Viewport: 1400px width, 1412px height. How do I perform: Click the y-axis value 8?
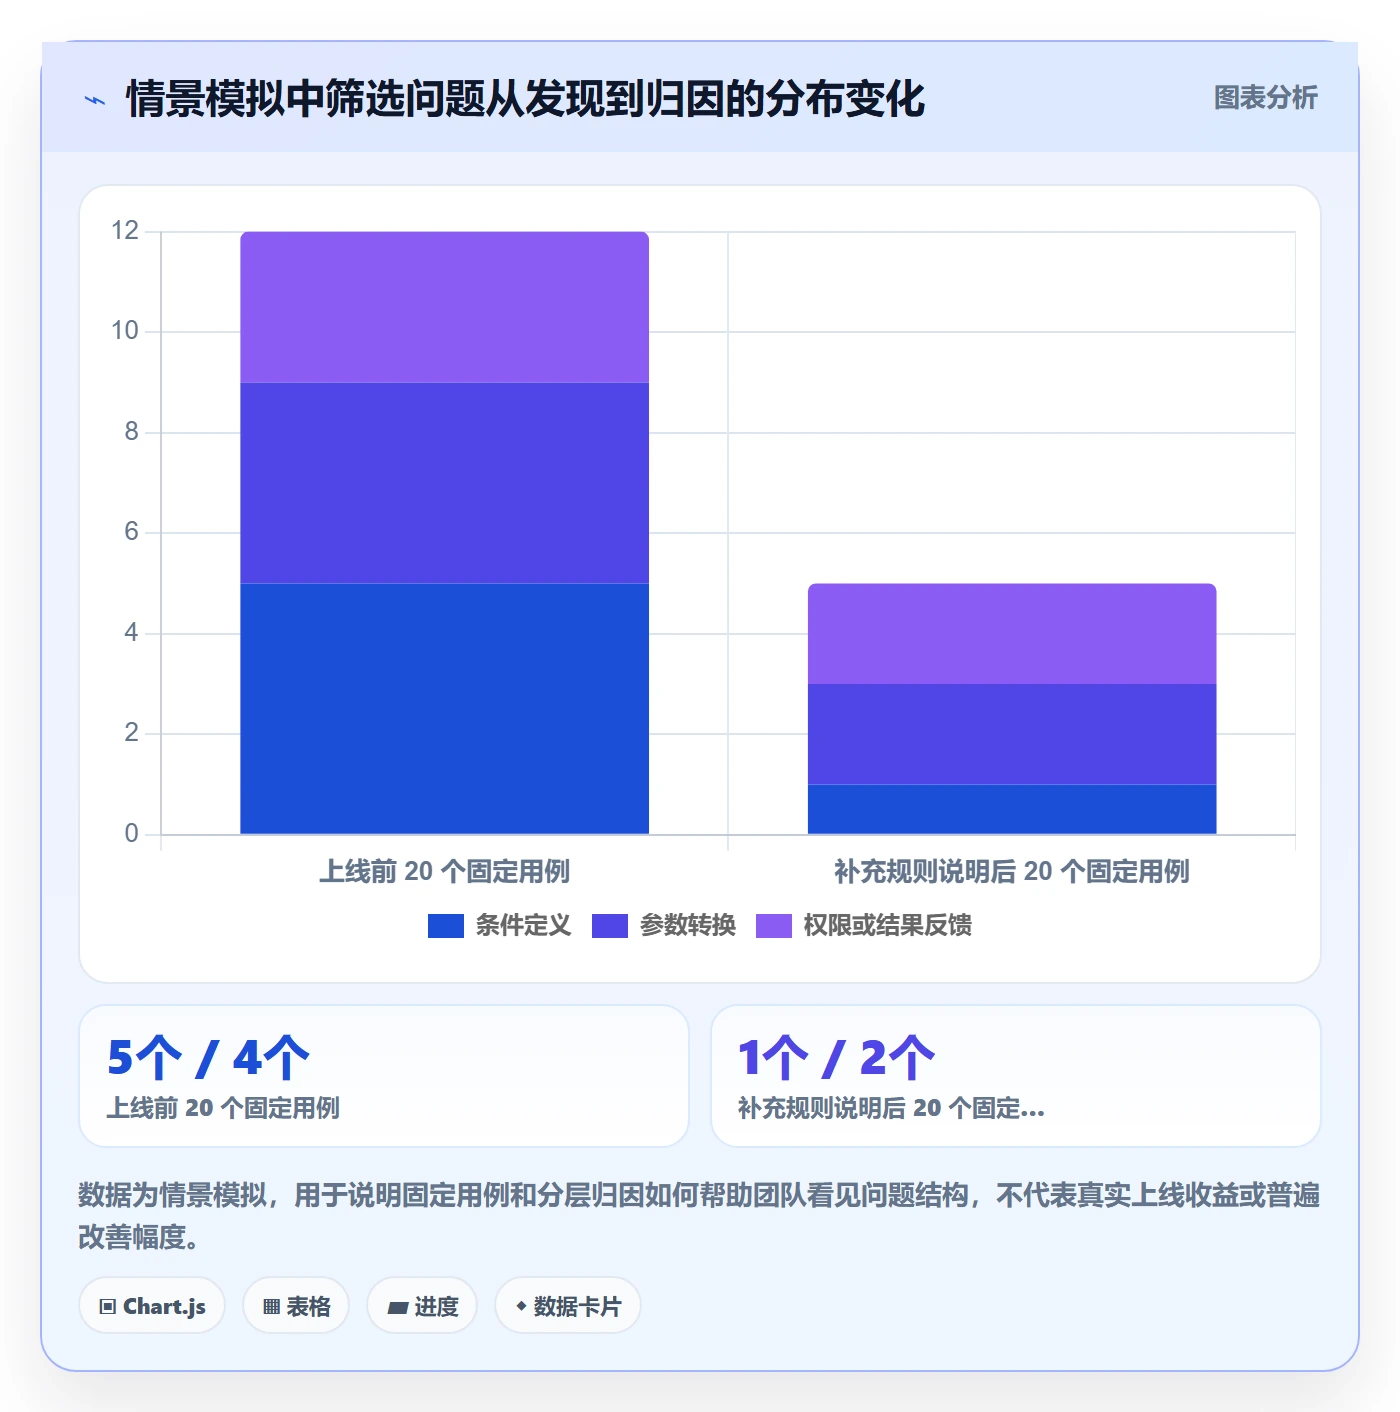(x=131, y=432)
